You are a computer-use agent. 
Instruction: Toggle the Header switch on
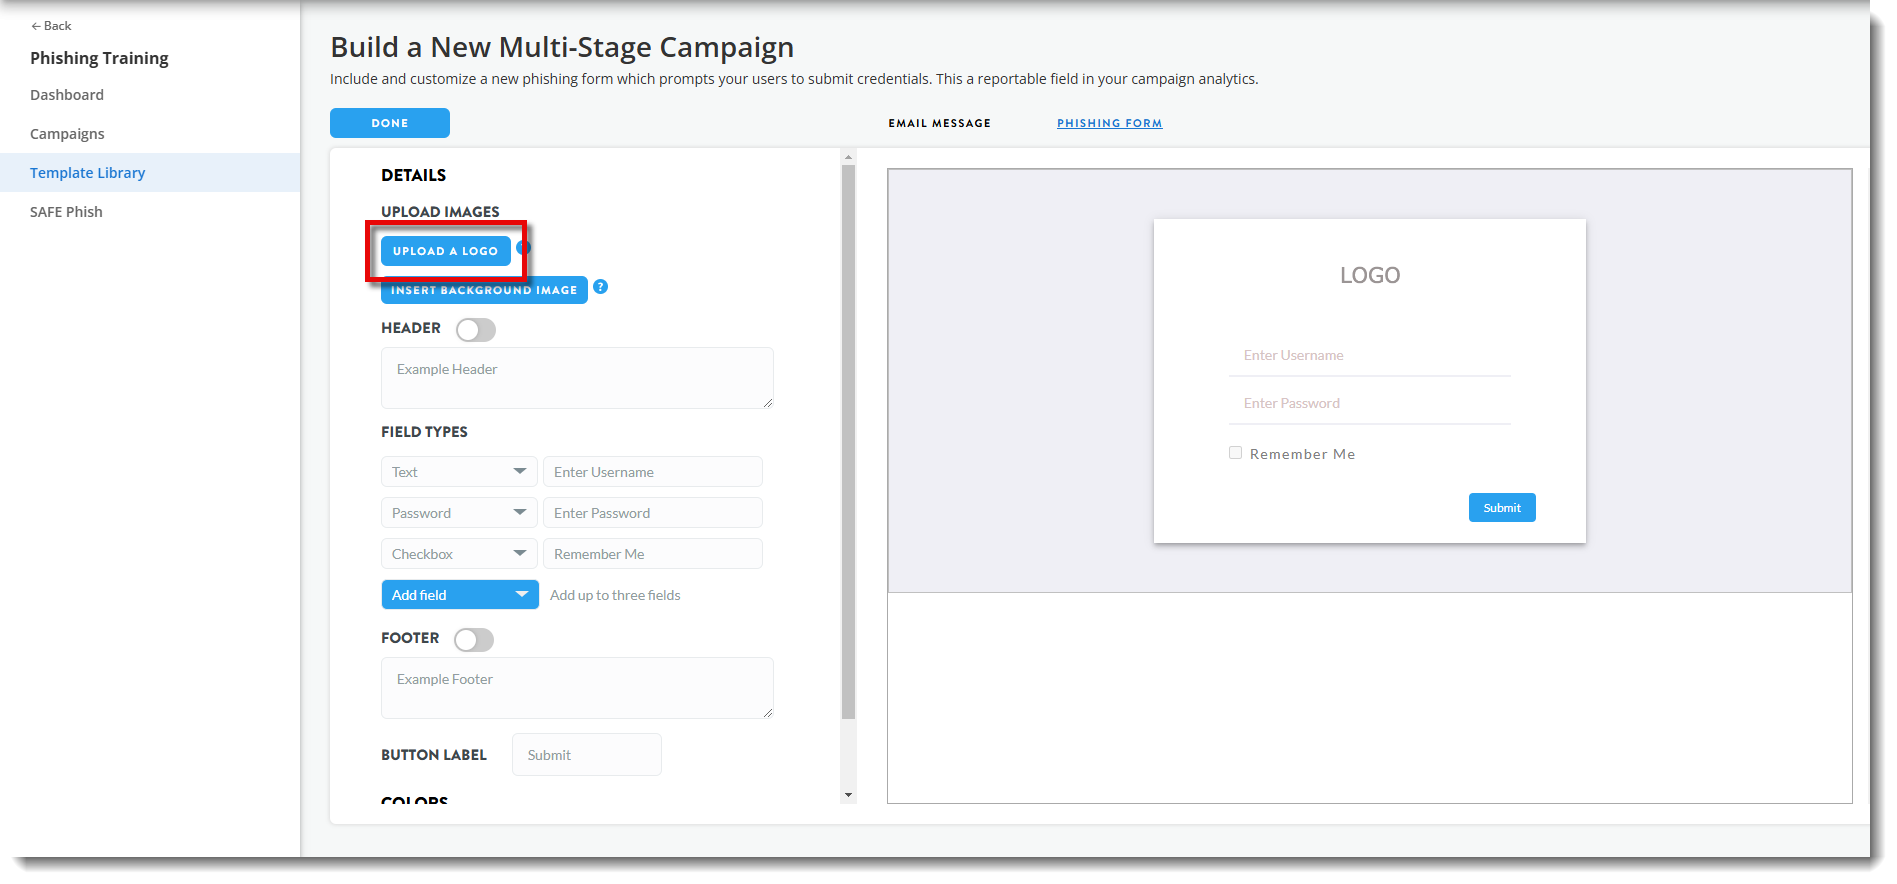(476, 330)
